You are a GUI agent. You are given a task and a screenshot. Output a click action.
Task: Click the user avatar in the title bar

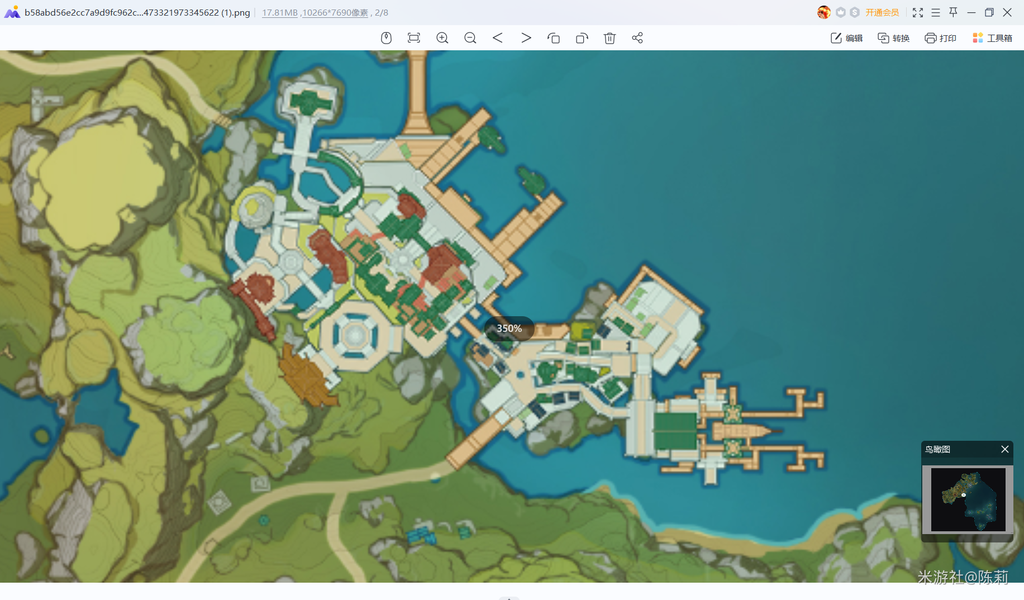pyautogui.click(x=824, y=12)
